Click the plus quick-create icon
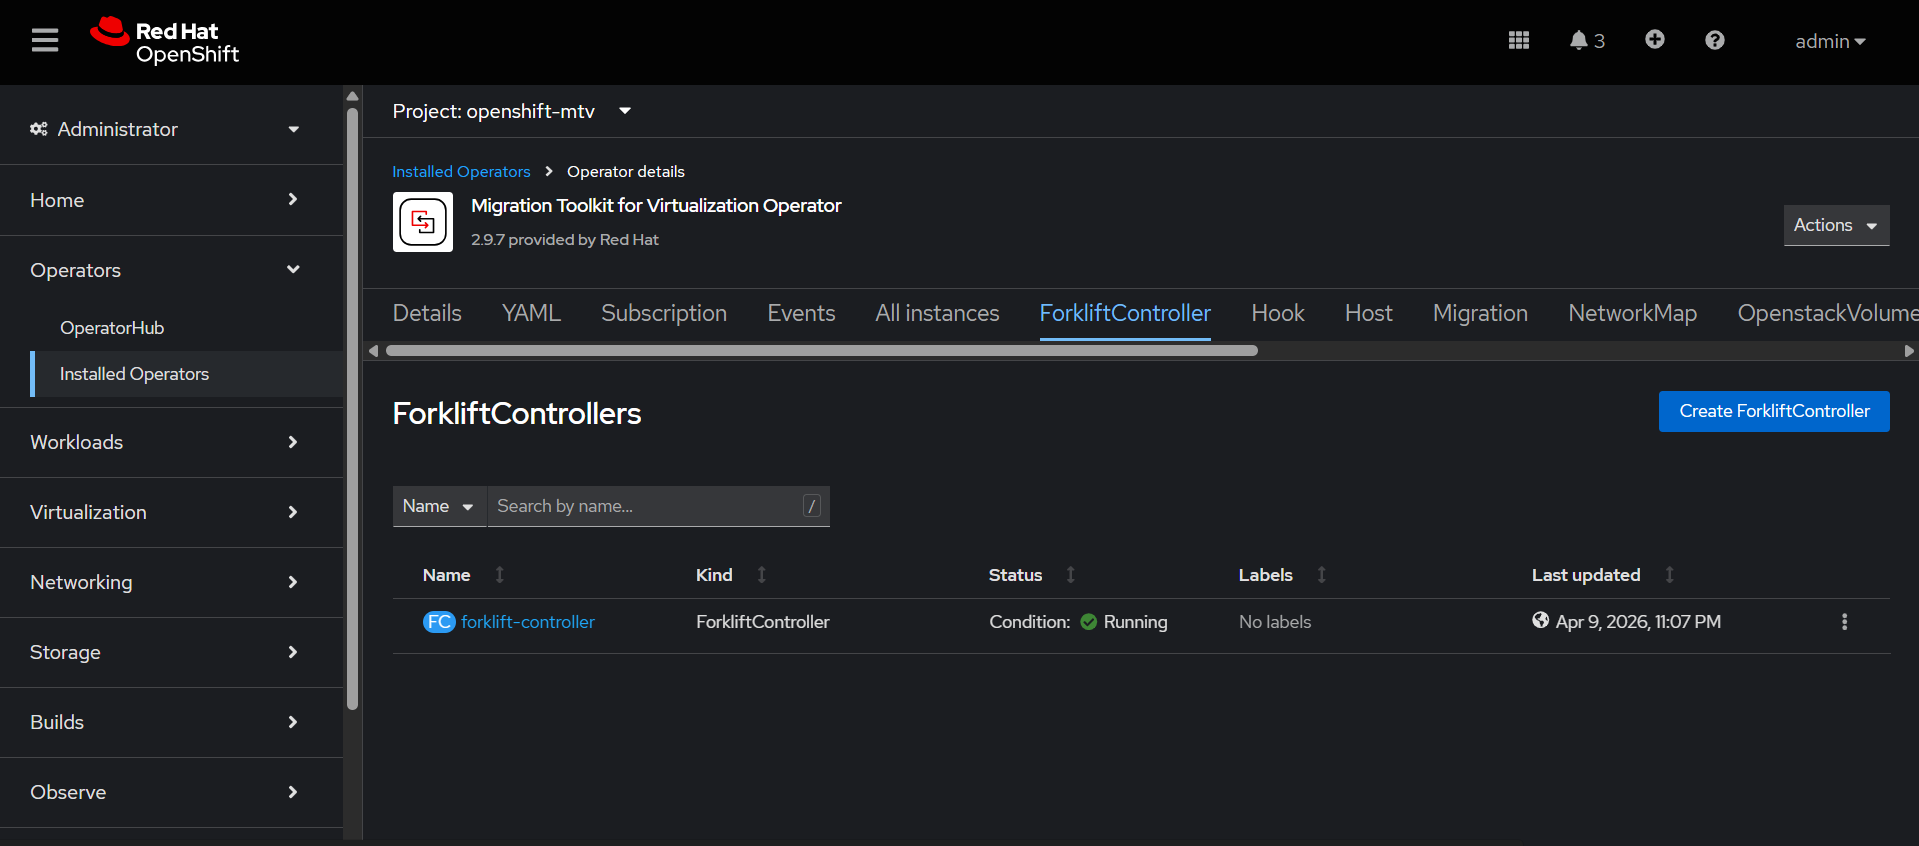Screen dimensions: 1919x846 [x=1654, y=40]
